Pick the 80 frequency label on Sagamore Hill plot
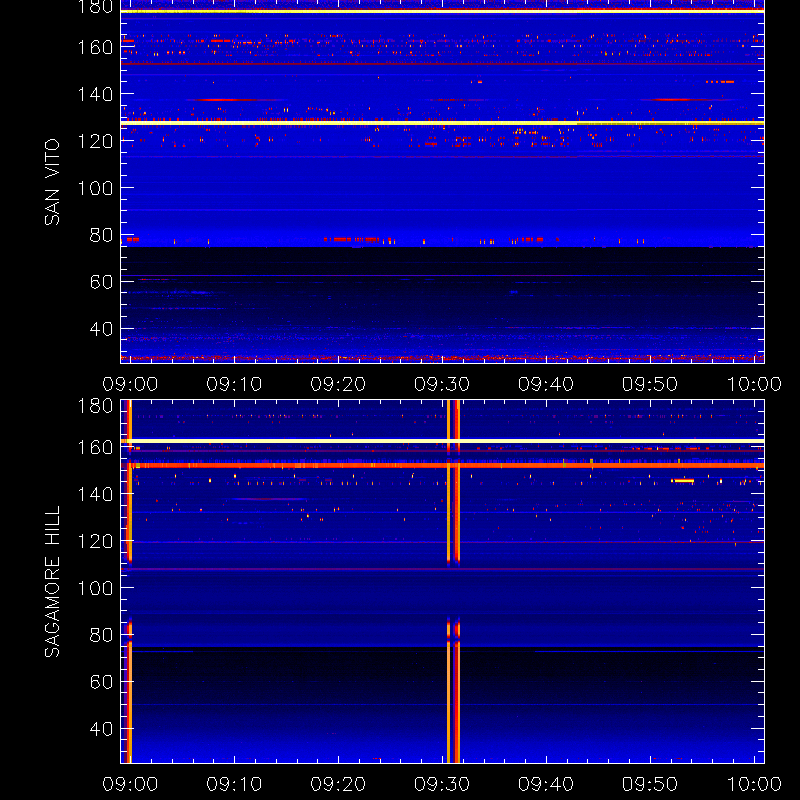800x800 pixels. 101,635
